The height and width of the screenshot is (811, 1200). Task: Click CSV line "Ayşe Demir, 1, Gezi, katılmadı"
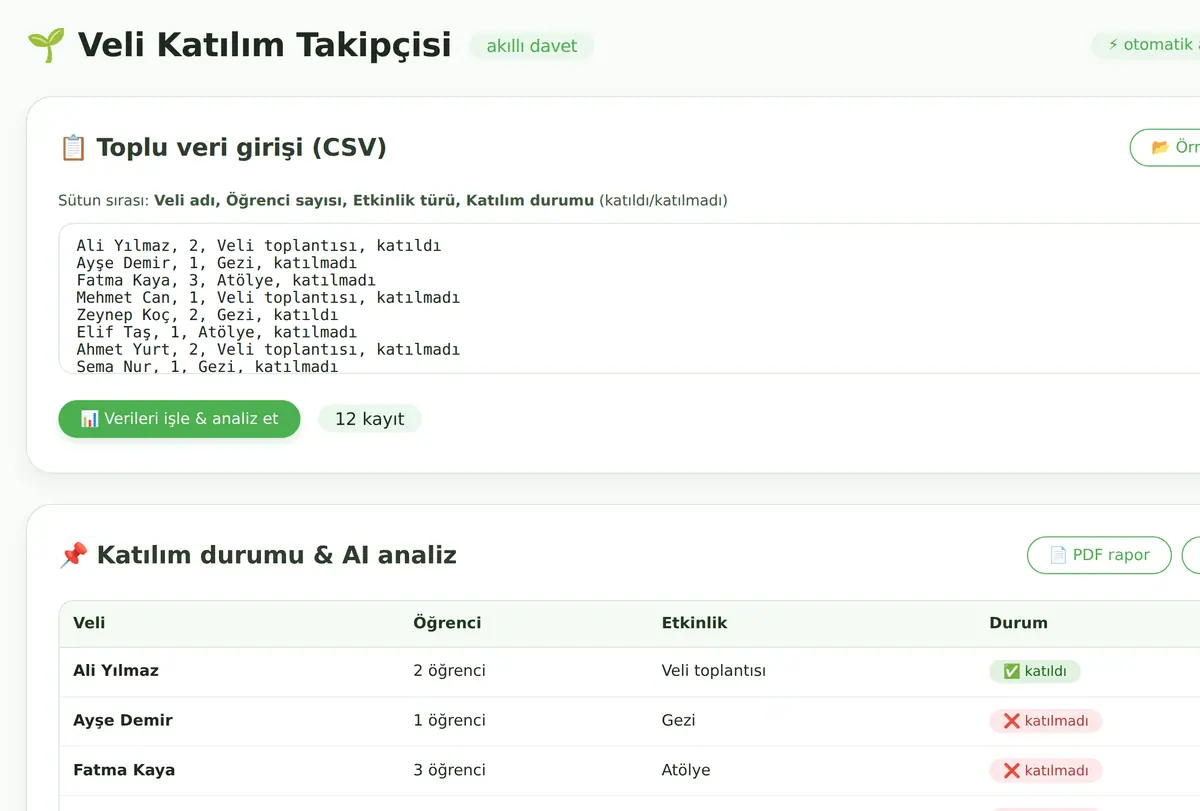[x=216, y=263]
